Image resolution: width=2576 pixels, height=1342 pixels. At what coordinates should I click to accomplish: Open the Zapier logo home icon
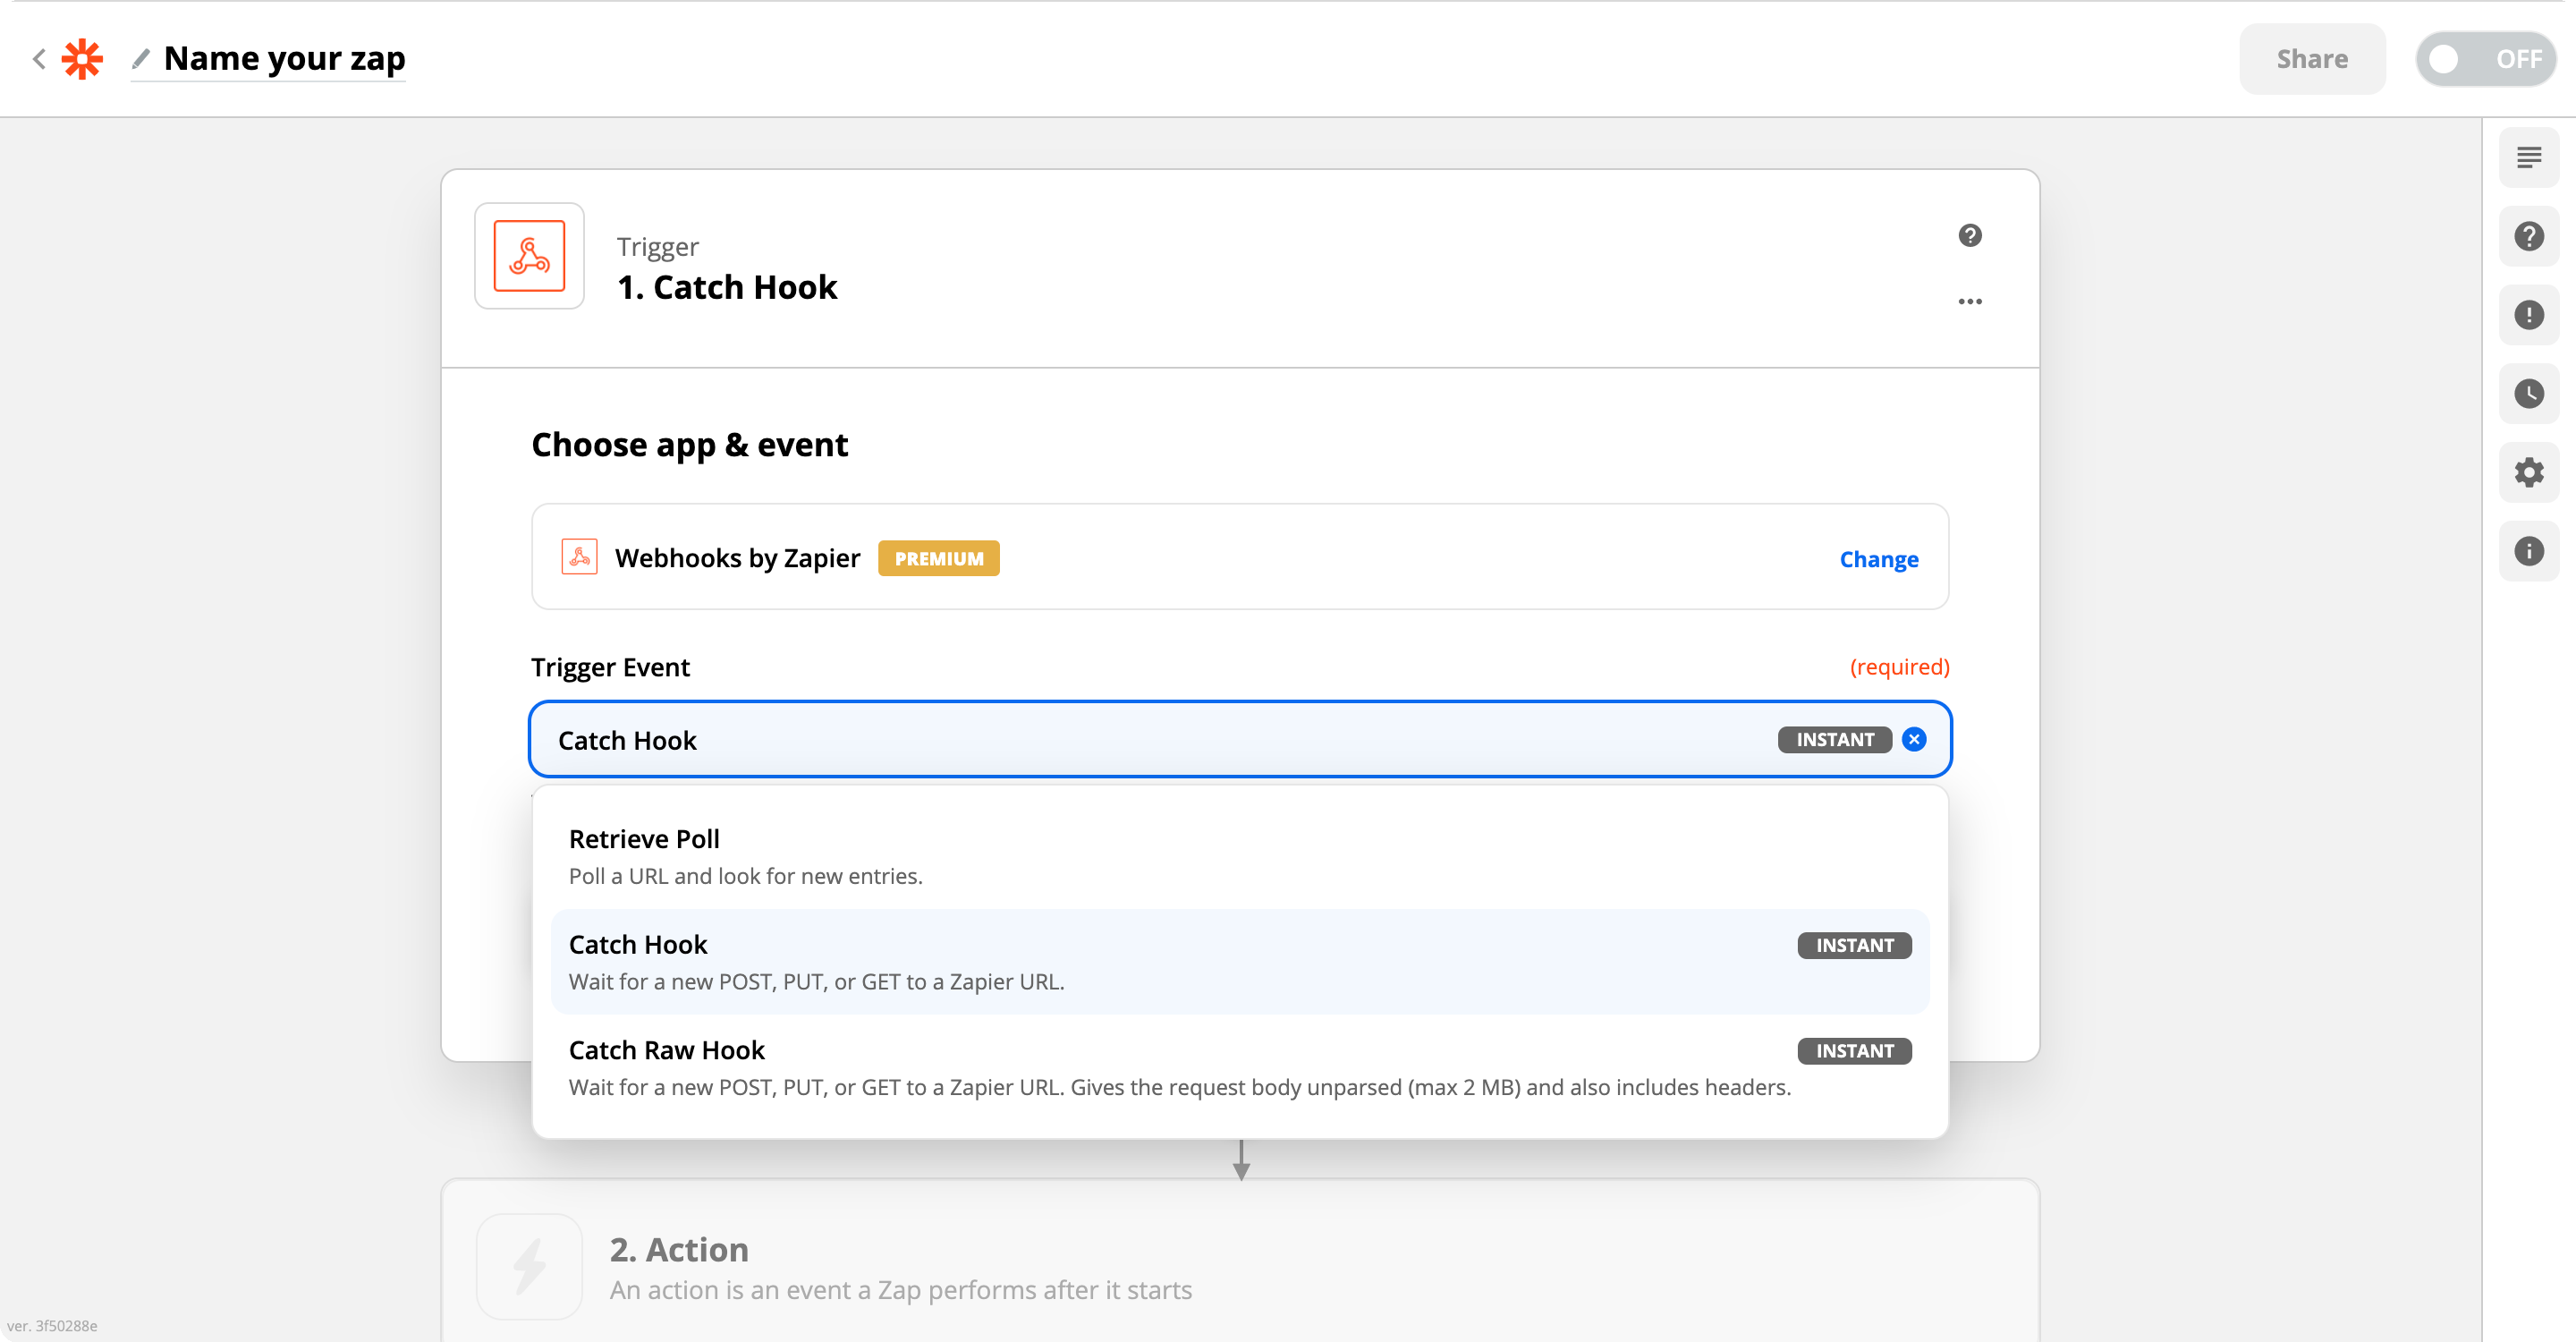pos(83,59)
